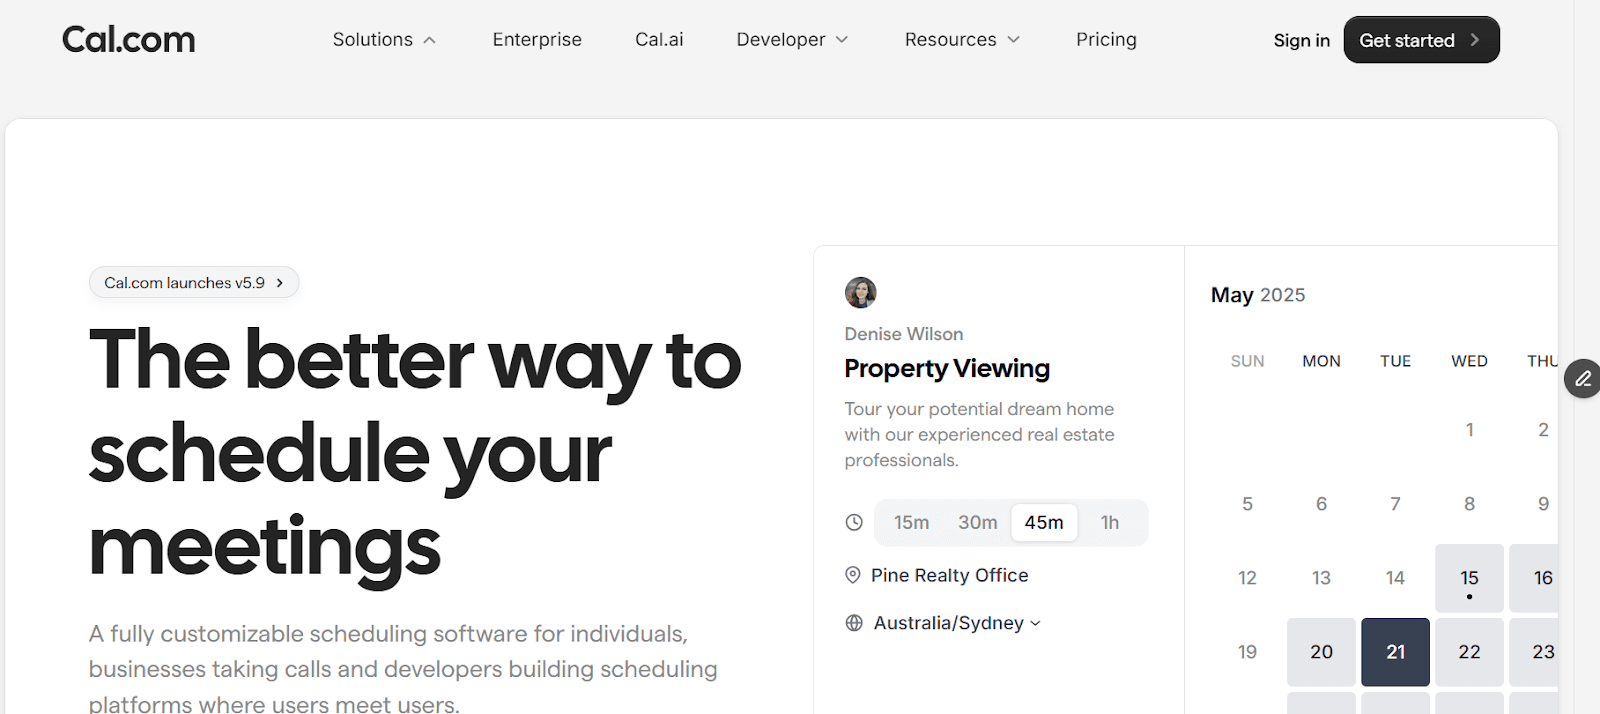
Task: Select the 45m duration option
Action: coord(1044,523)
